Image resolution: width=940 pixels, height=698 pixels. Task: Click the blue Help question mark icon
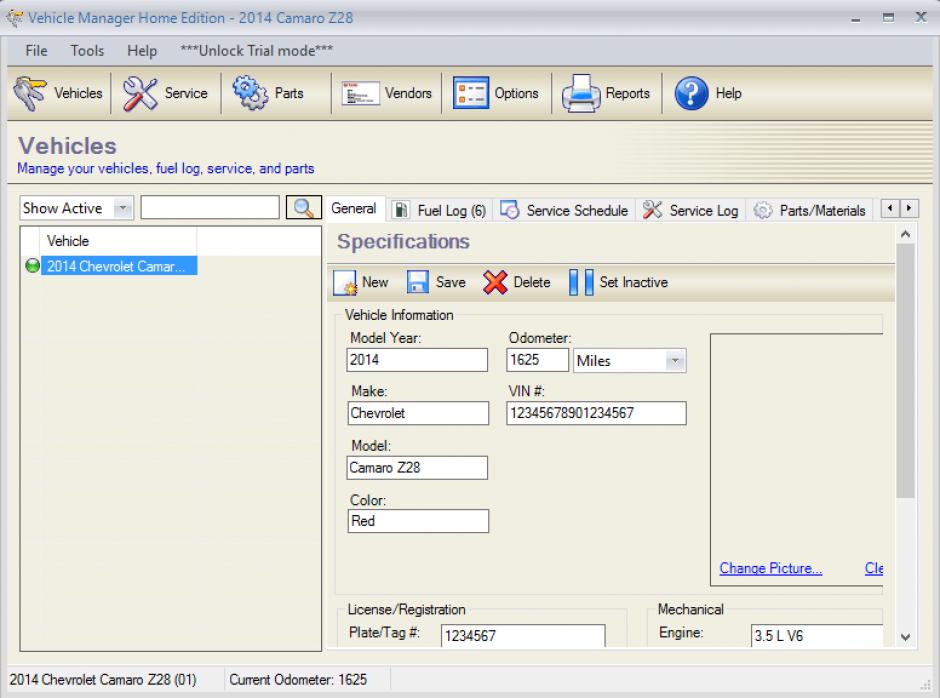(x=691, y=93)
